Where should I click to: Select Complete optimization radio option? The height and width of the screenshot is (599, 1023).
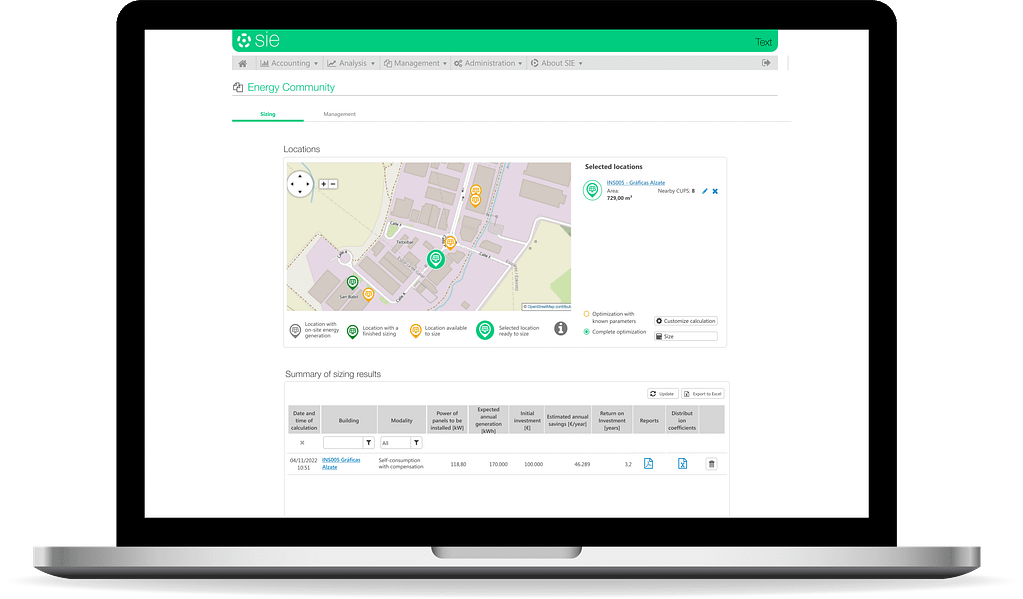[587, 331]
